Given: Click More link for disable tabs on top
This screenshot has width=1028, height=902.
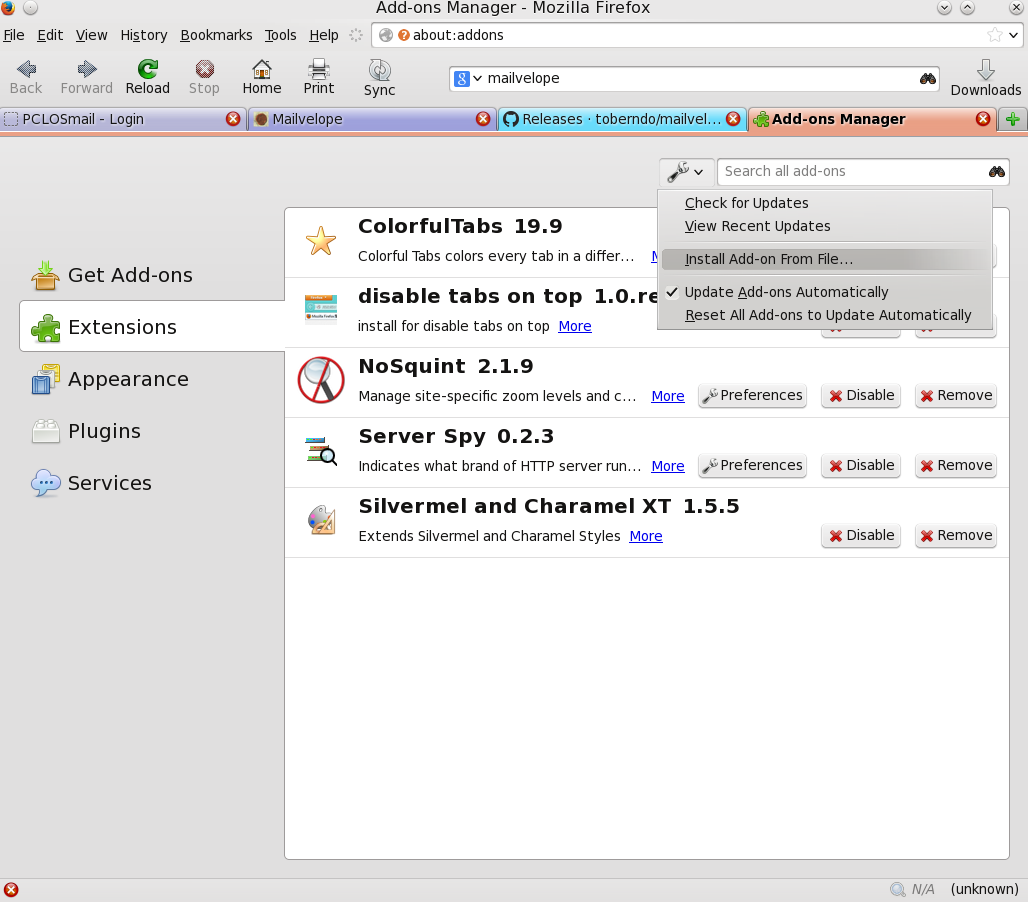Looking at the screenshot, I should (x=575, y=326).
